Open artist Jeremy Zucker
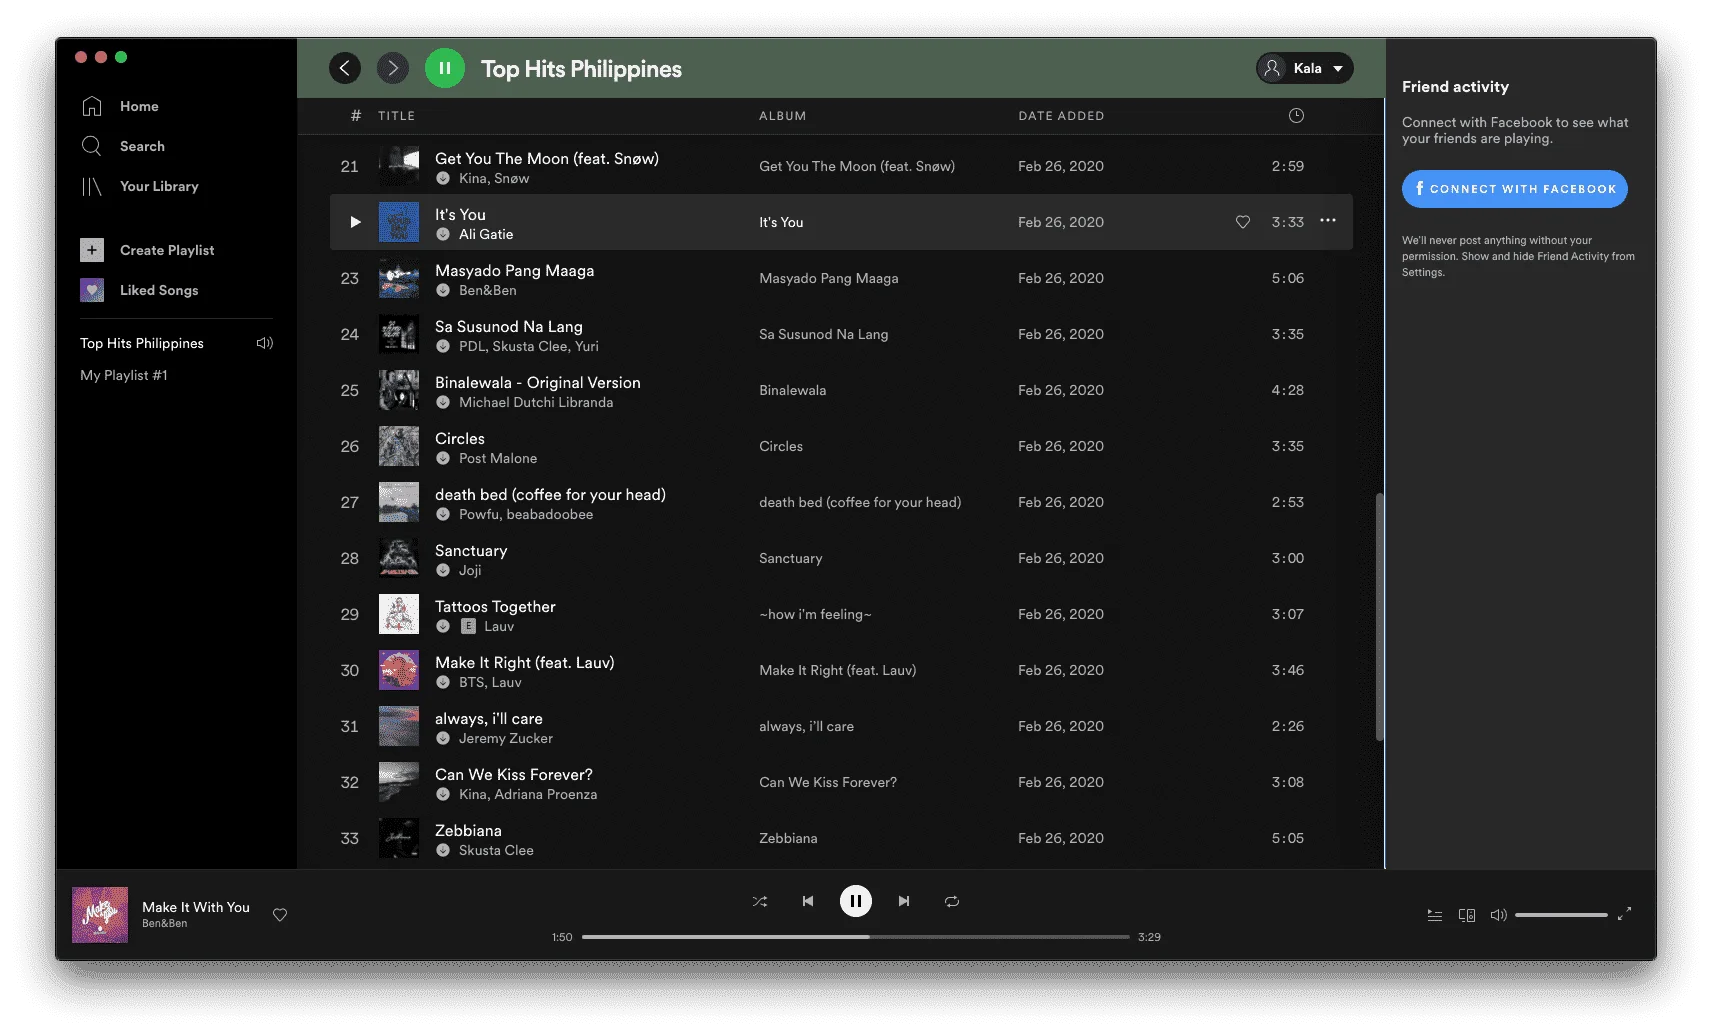 (x=506, y=738)
